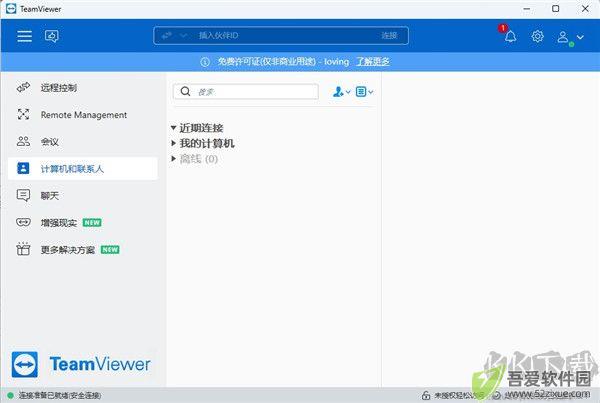The image size is (600, 403).
Task: Click the magnifier search icon
Action: 185,91
